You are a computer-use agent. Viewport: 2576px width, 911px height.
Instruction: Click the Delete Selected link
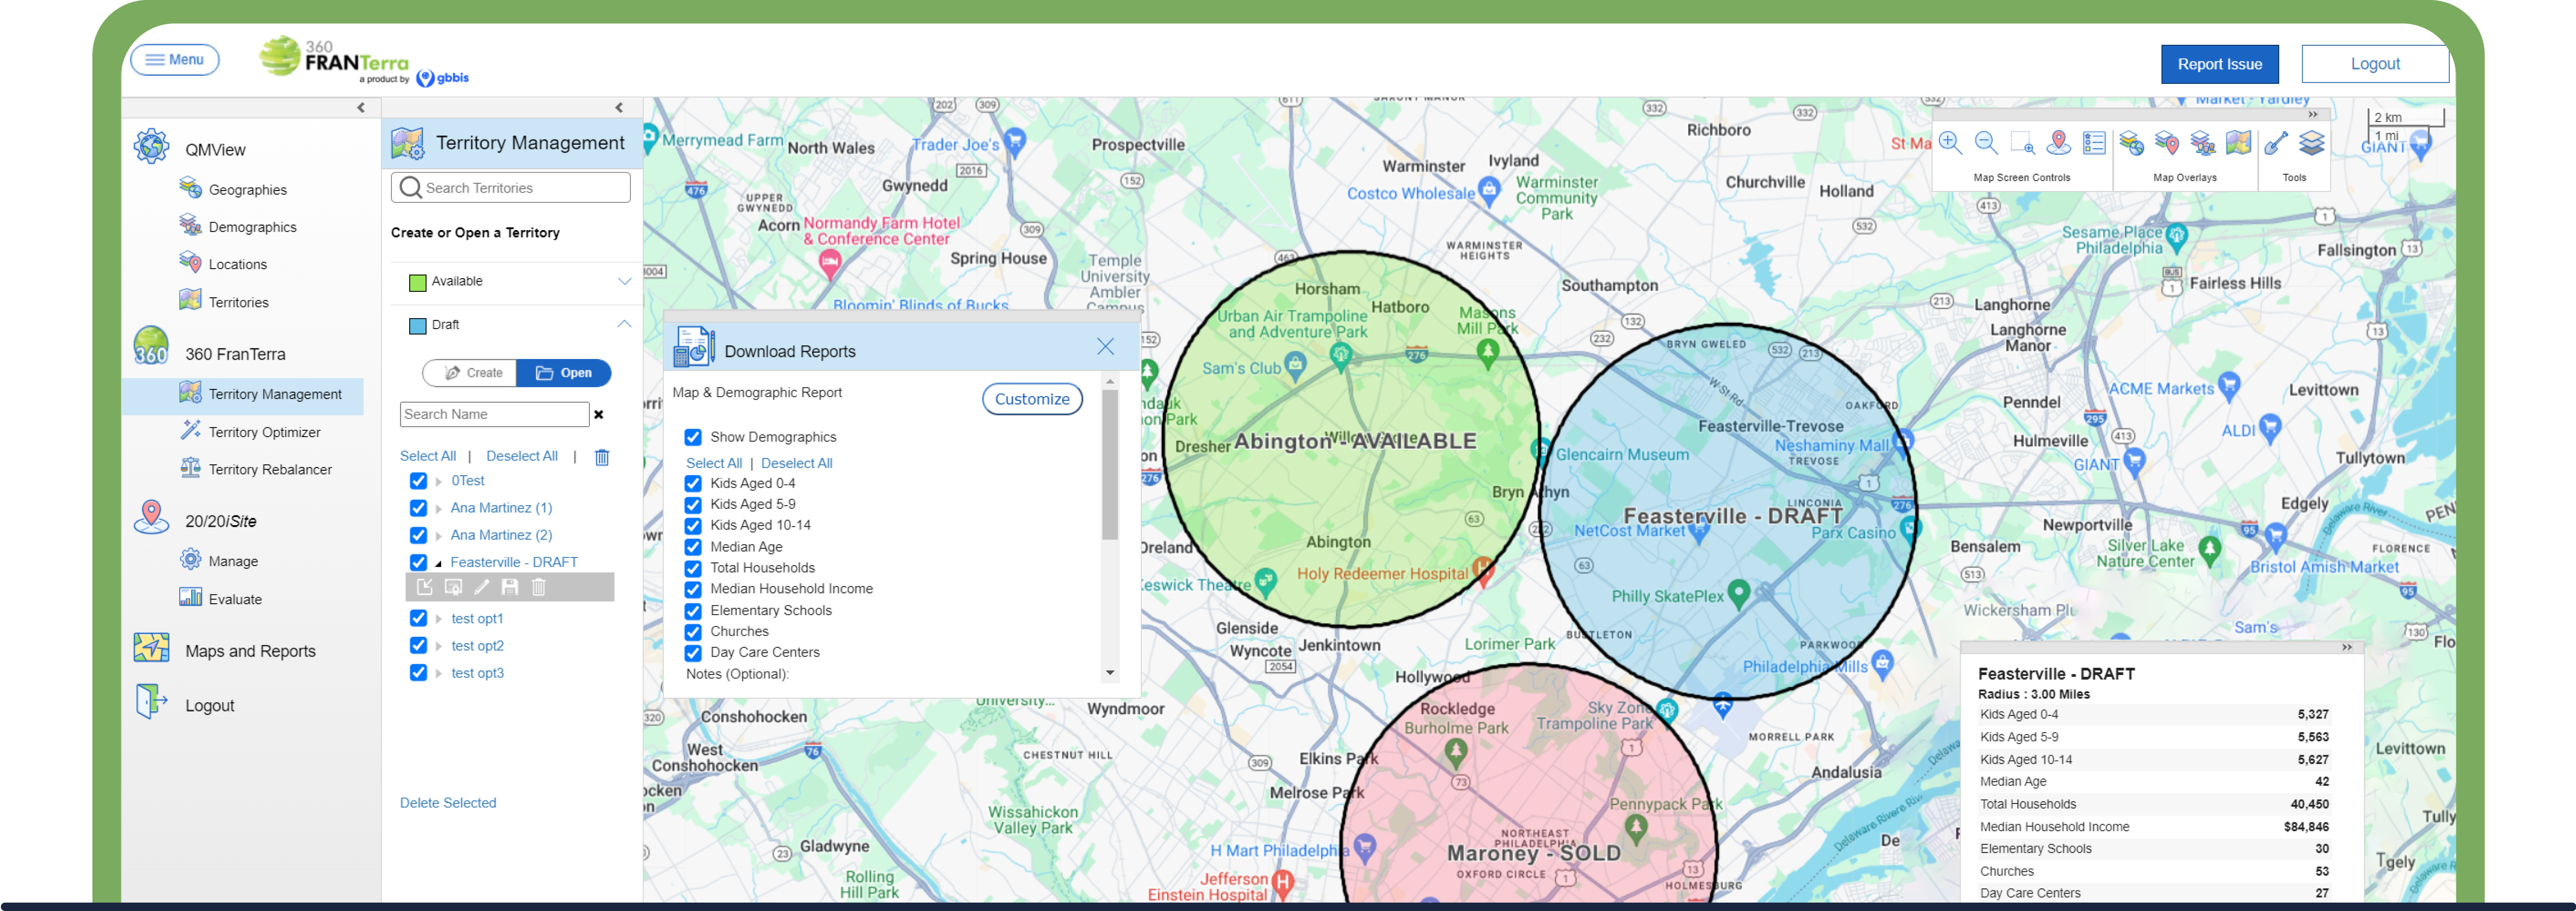[448, 803]
